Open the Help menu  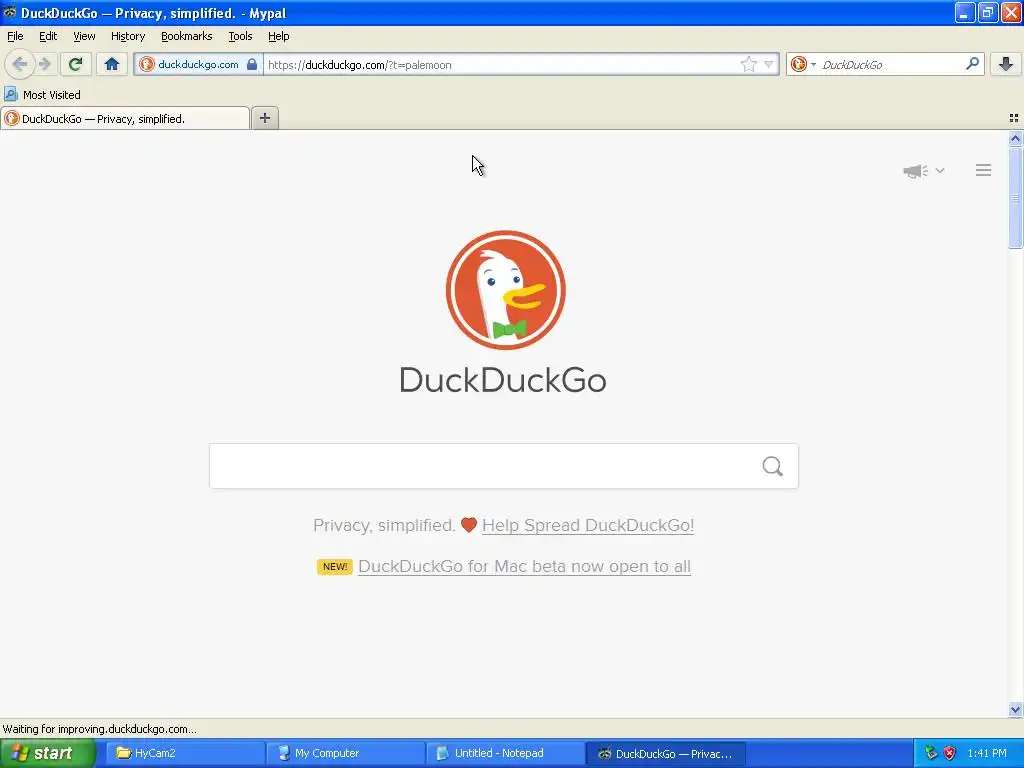point(278,36)
